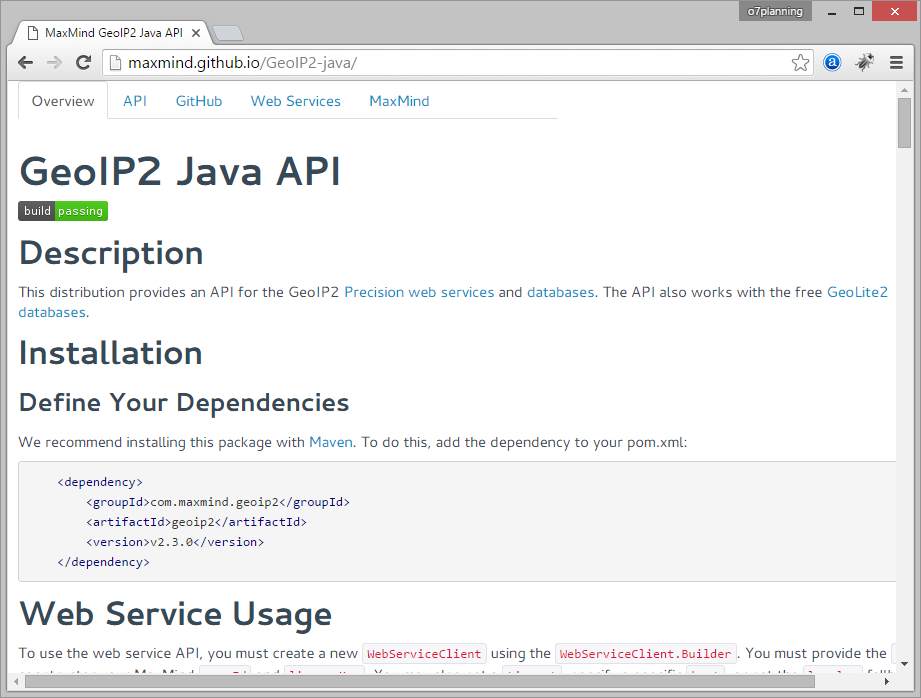Maximize the browser window

pyautogui.click(x=859, y=11)
